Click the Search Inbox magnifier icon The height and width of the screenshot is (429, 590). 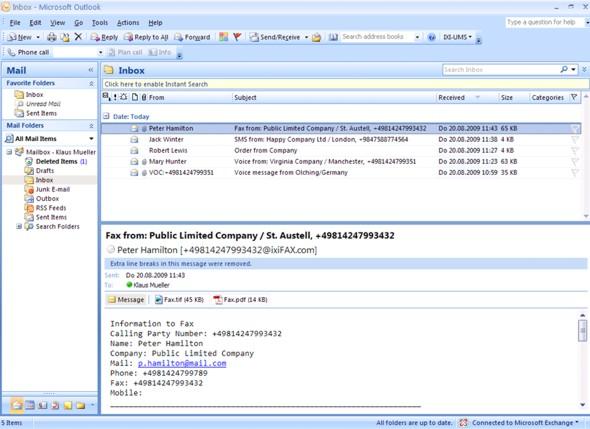[x=564, y=69]
